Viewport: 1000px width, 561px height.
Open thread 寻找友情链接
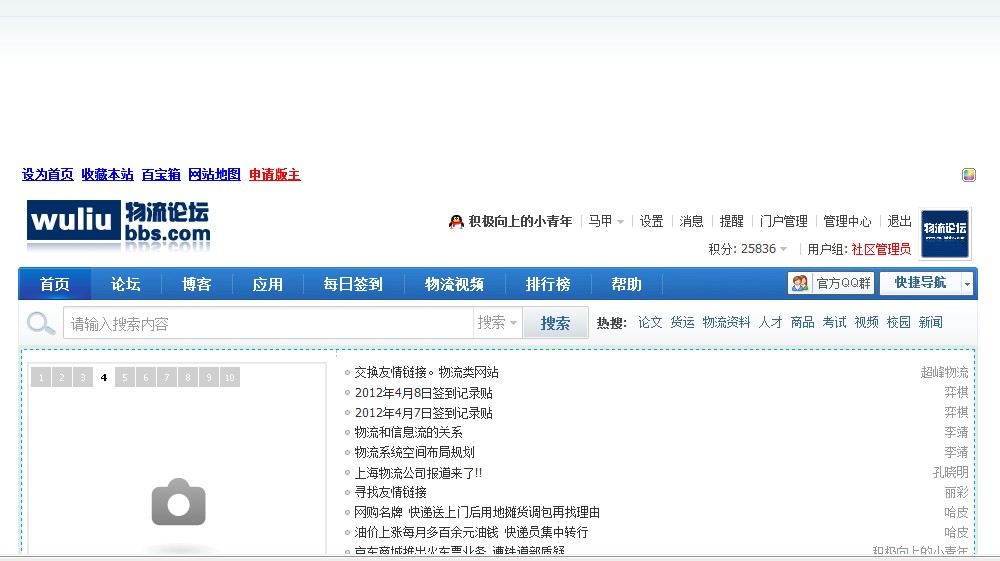pyautogui.click(x=390, y=492)
